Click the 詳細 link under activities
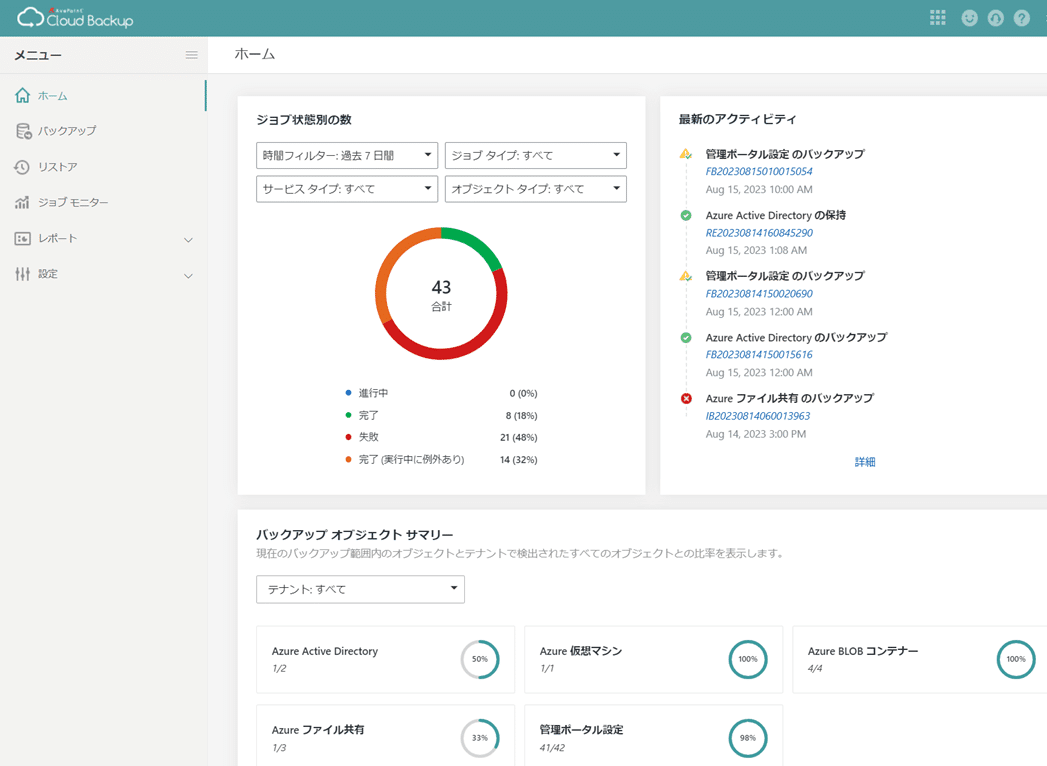 pos(865,461)
